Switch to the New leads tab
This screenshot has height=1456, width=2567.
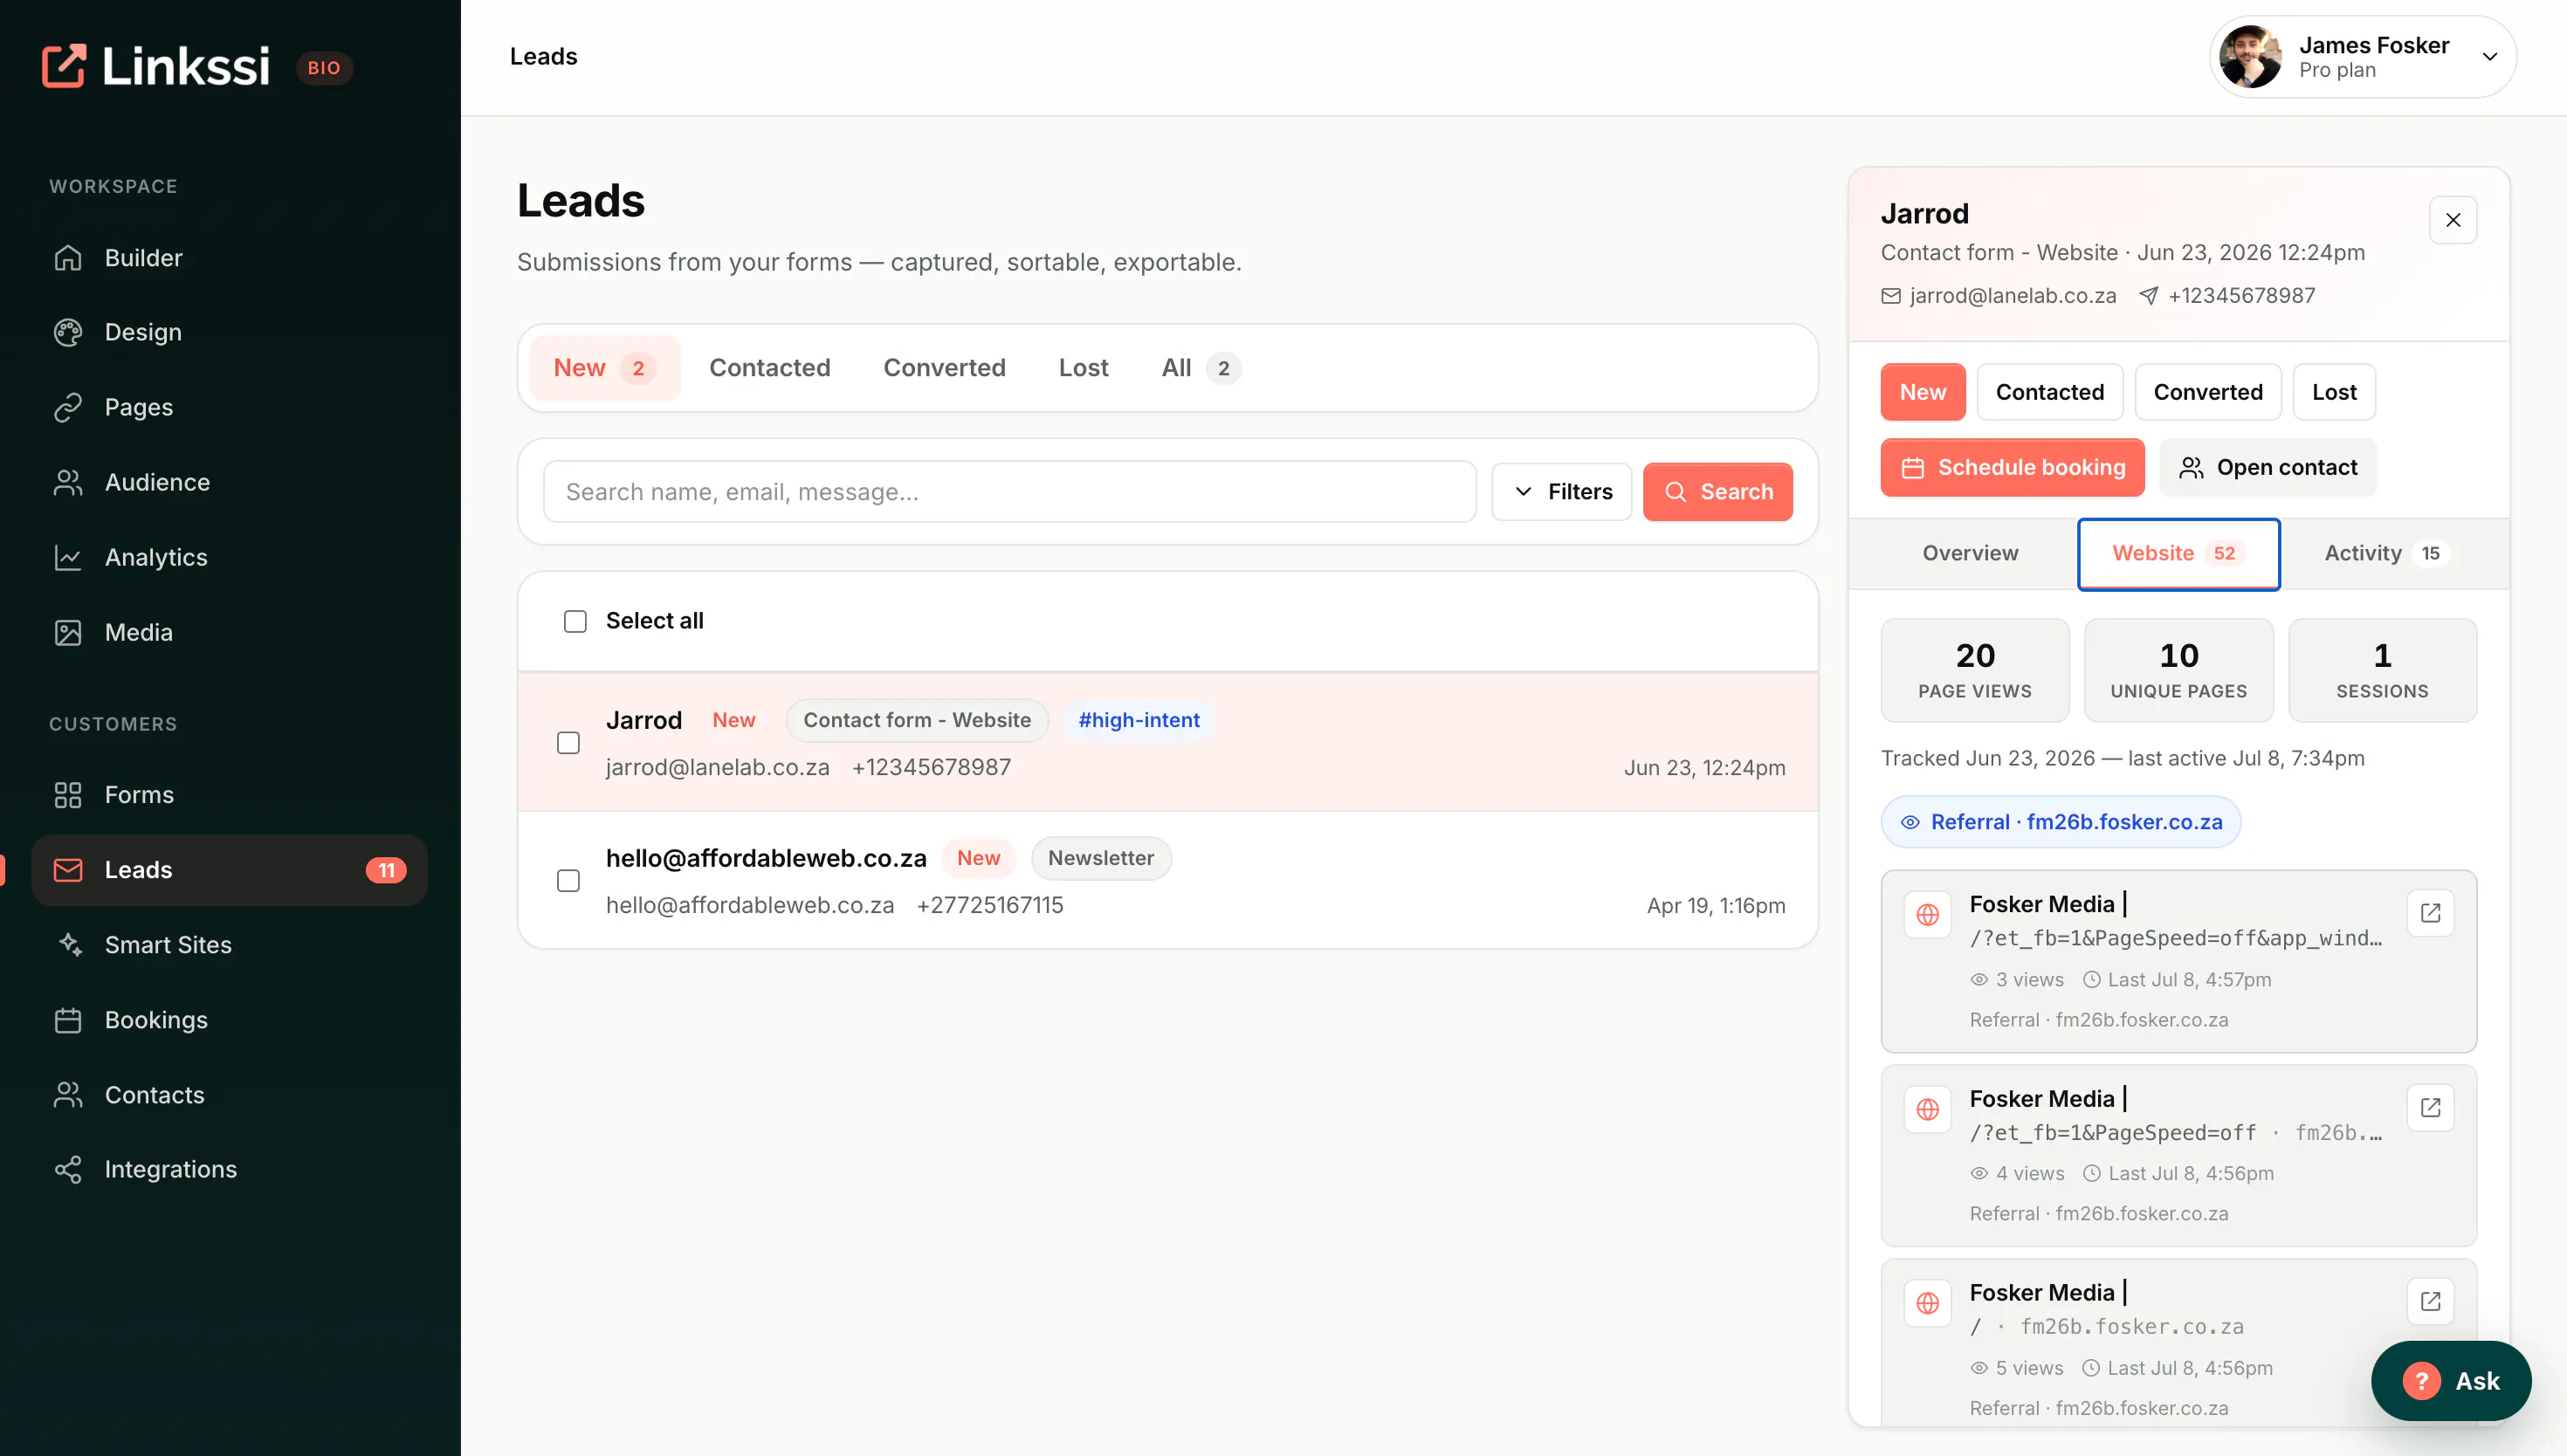(604, 368)
